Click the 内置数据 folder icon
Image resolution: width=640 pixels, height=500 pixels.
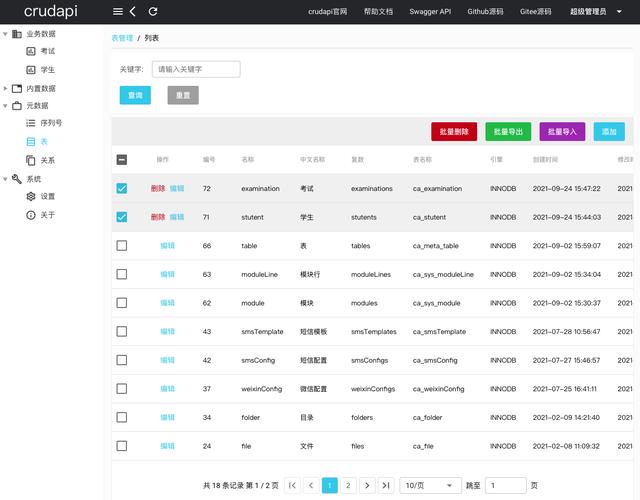pos(17,89)
